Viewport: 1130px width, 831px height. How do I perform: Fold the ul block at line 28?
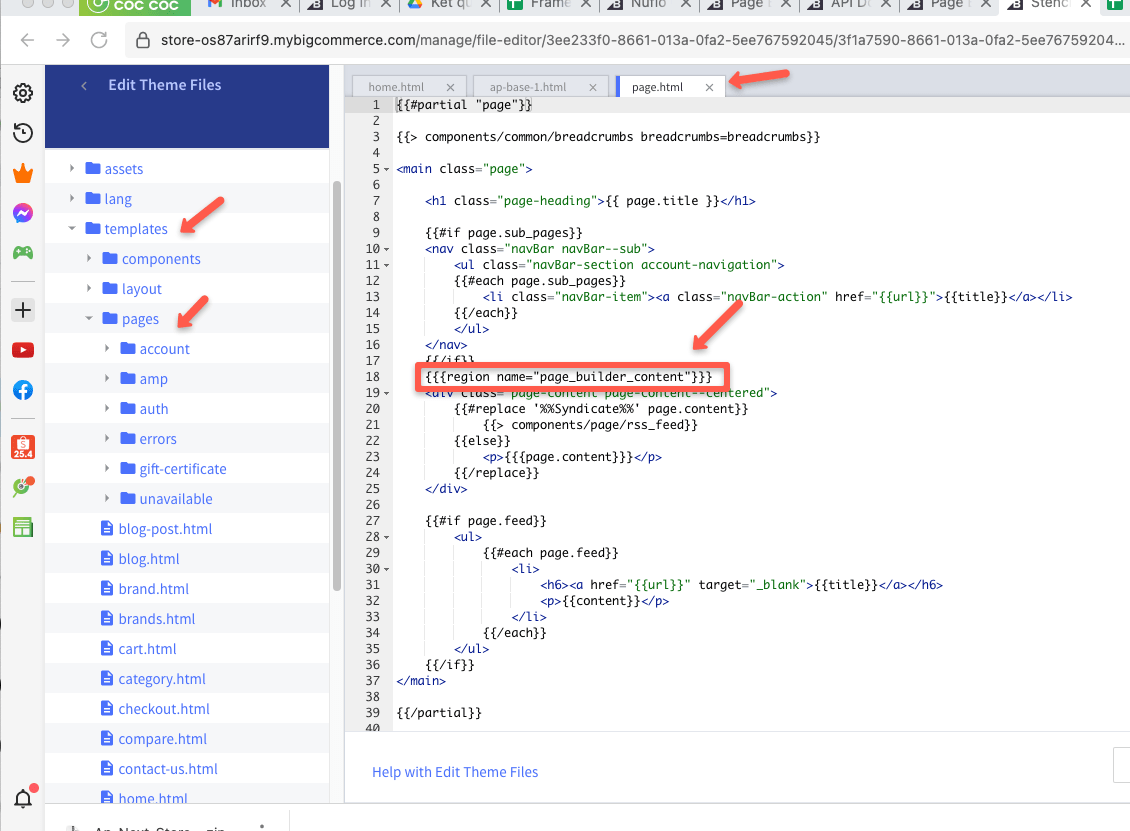387,538
